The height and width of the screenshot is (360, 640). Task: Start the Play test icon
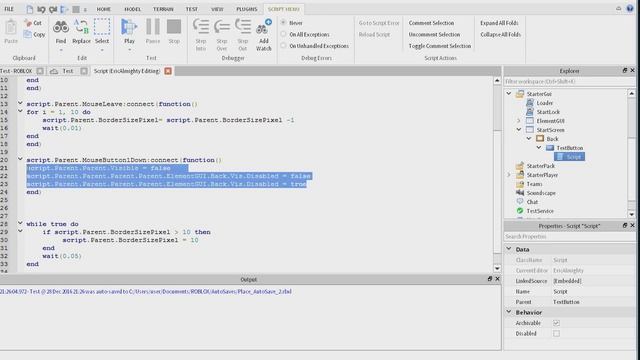click(x=129, y=27)
